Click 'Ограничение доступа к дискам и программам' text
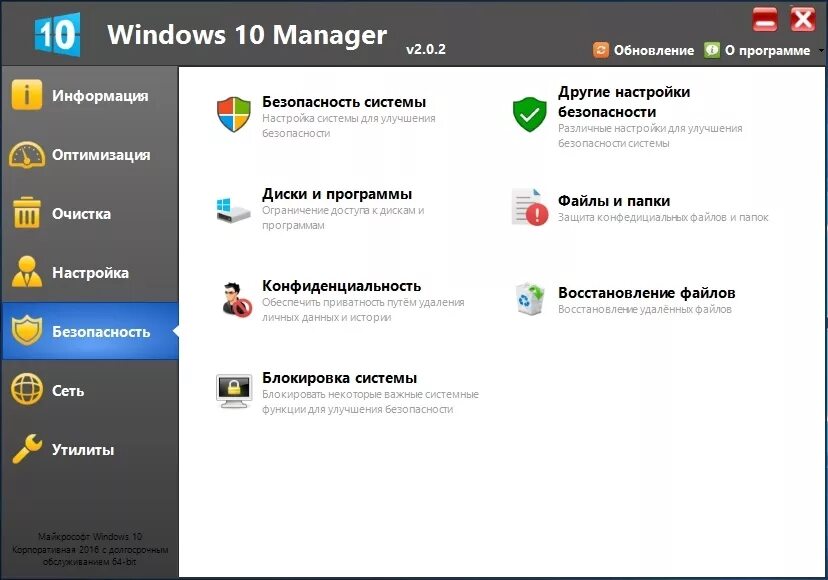This screenshot has width=828, height=580. pos(343,218)
